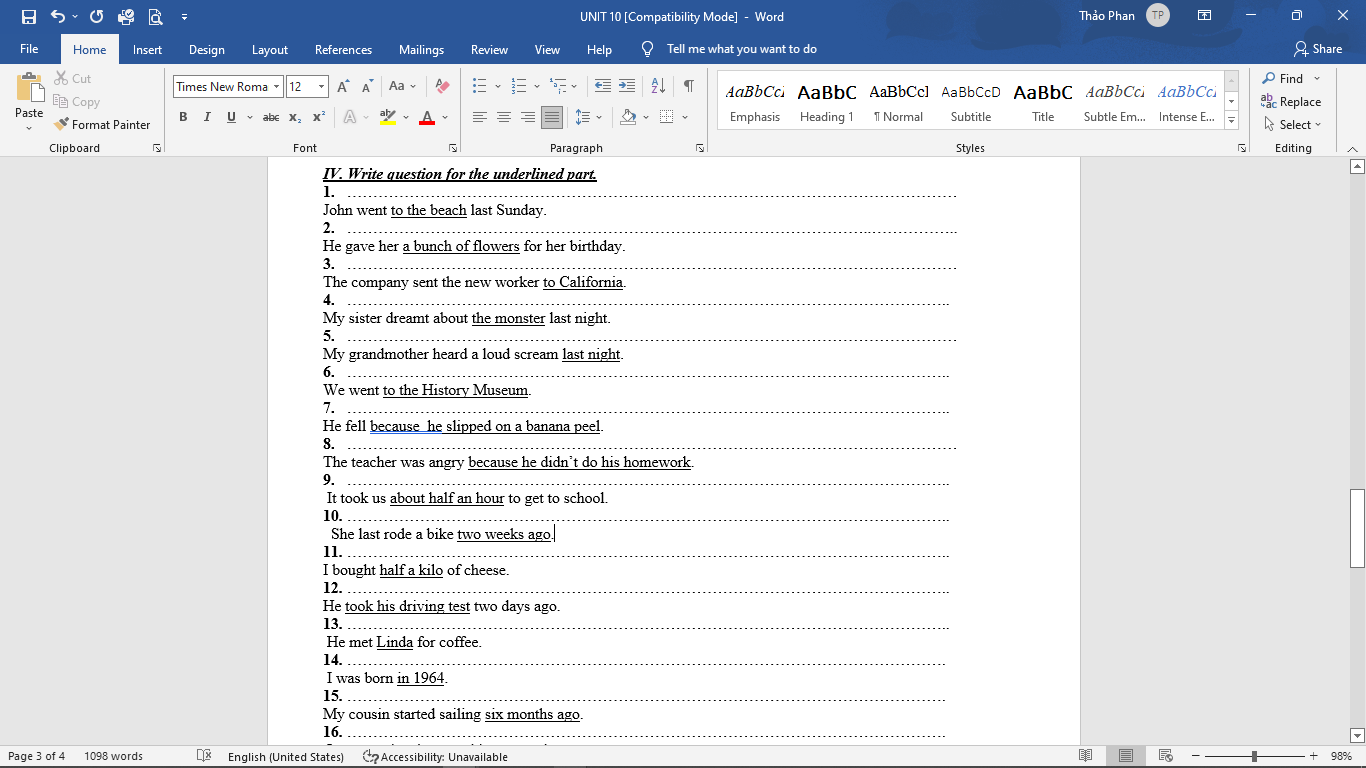This screenshot has width=1366, height=768.
Task: Switch to the Design tab
Action: [207, 49]
